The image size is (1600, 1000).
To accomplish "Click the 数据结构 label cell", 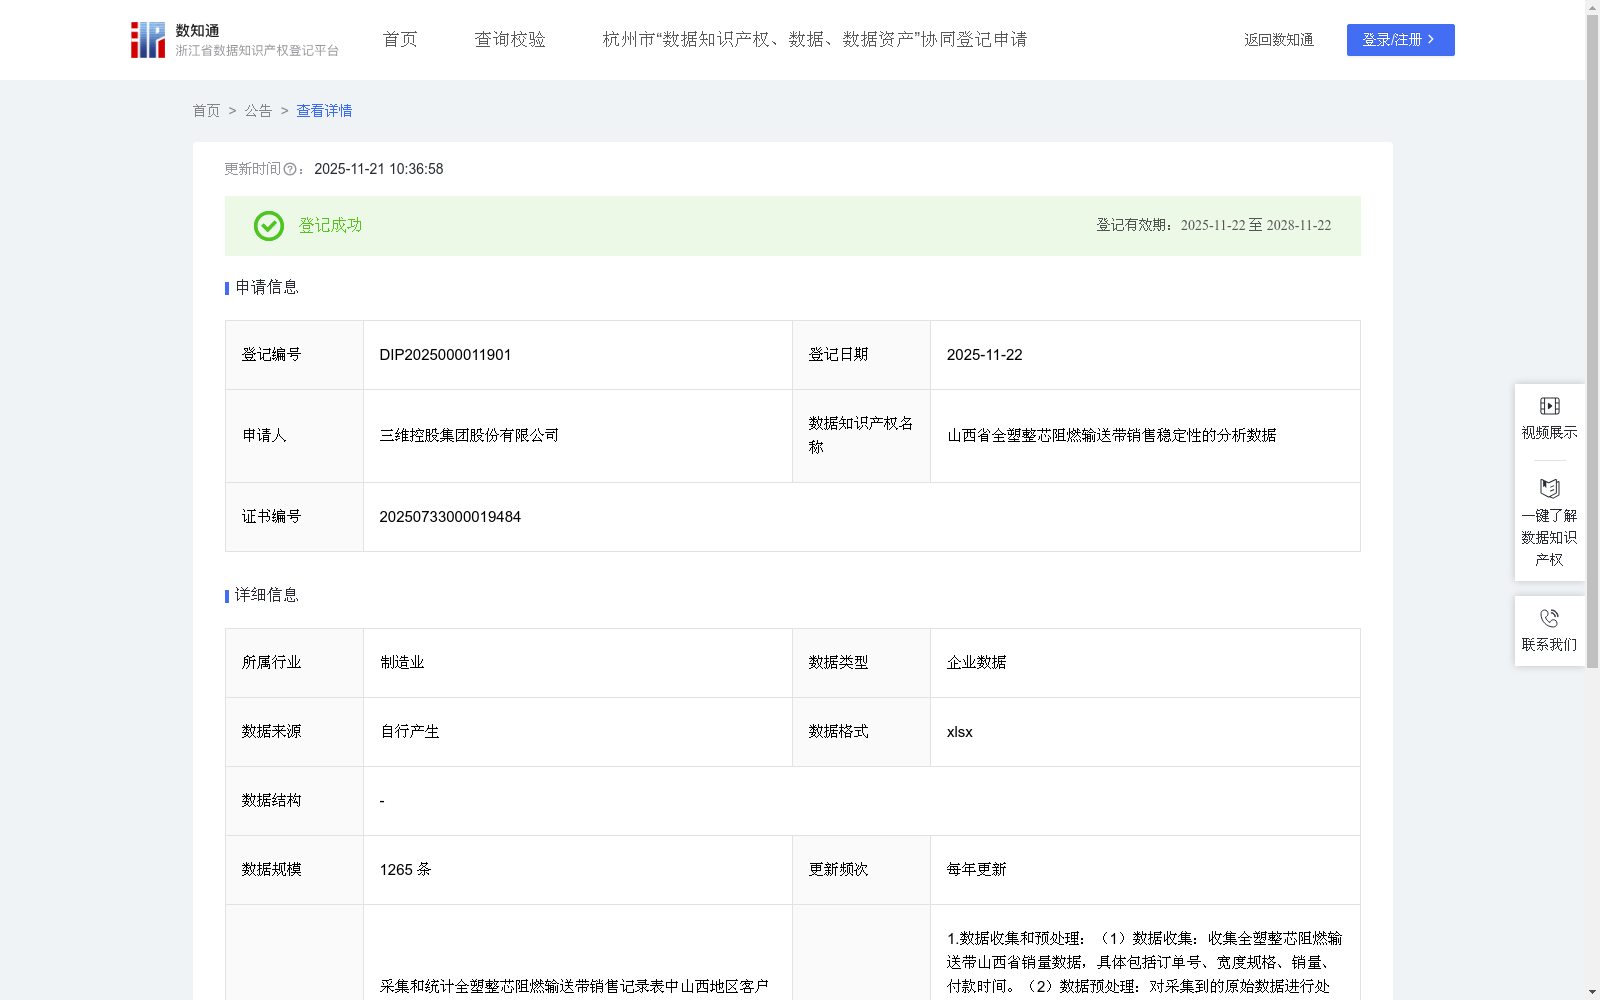I will coord(295,801).
